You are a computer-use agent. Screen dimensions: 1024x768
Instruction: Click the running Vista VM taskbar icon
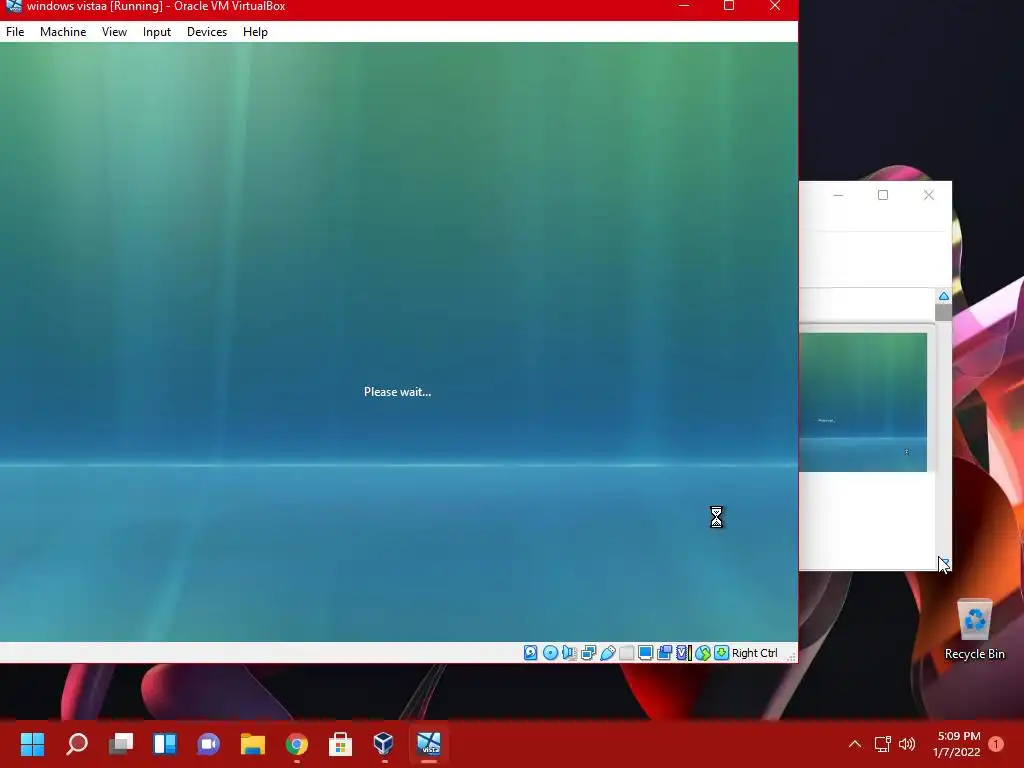click(428, 744)
